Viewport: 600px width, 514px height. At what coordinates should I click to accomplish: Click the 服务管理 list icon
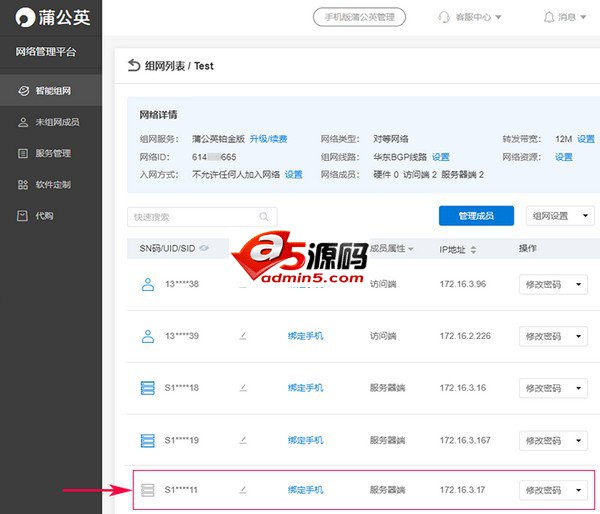coord(23,153)
